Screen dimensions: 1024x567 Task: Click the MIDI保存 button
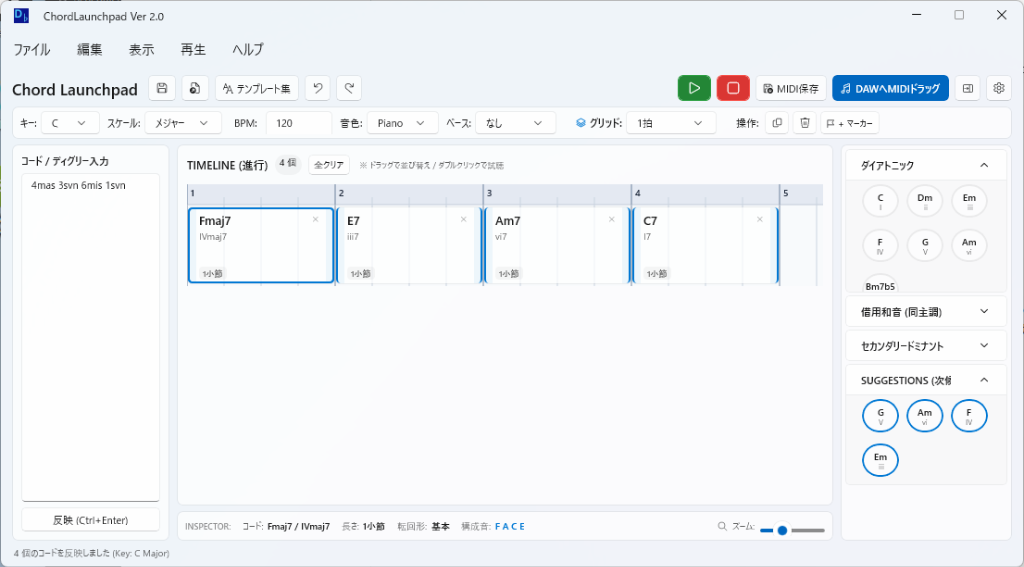(791, 88)
